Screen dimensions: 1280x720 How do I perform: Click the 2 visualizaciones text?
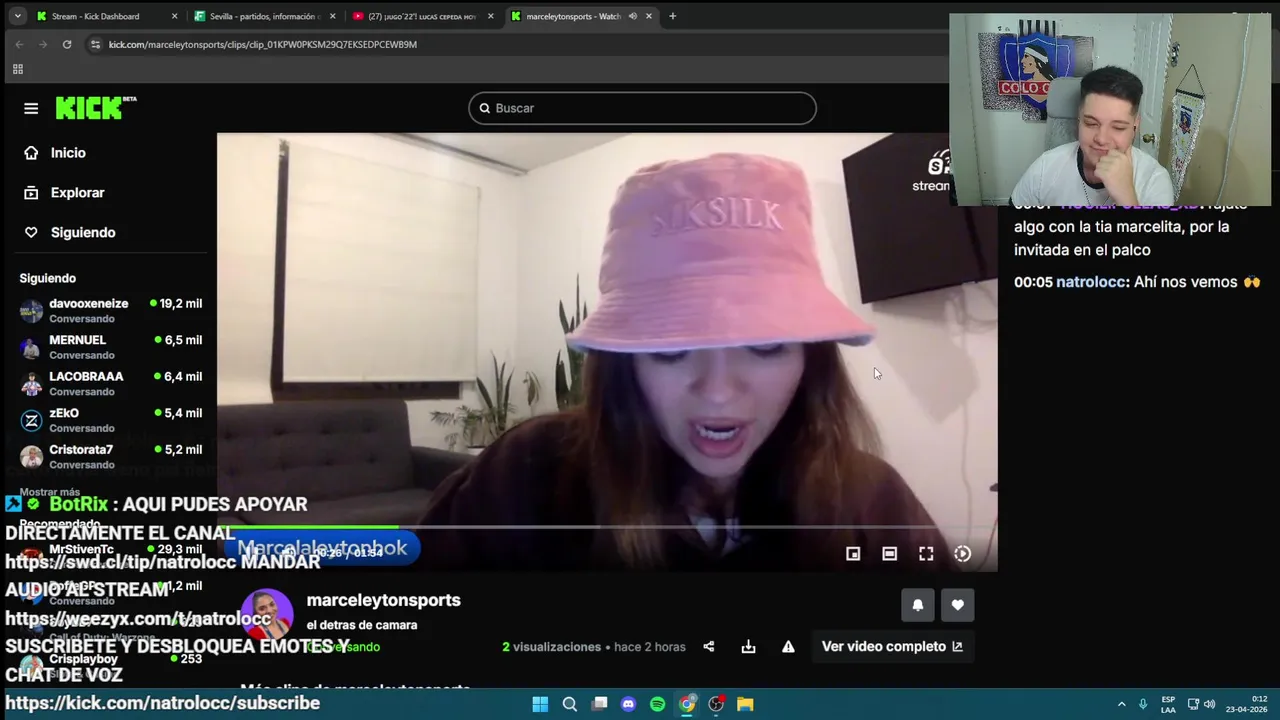click(x=551, y=647)
